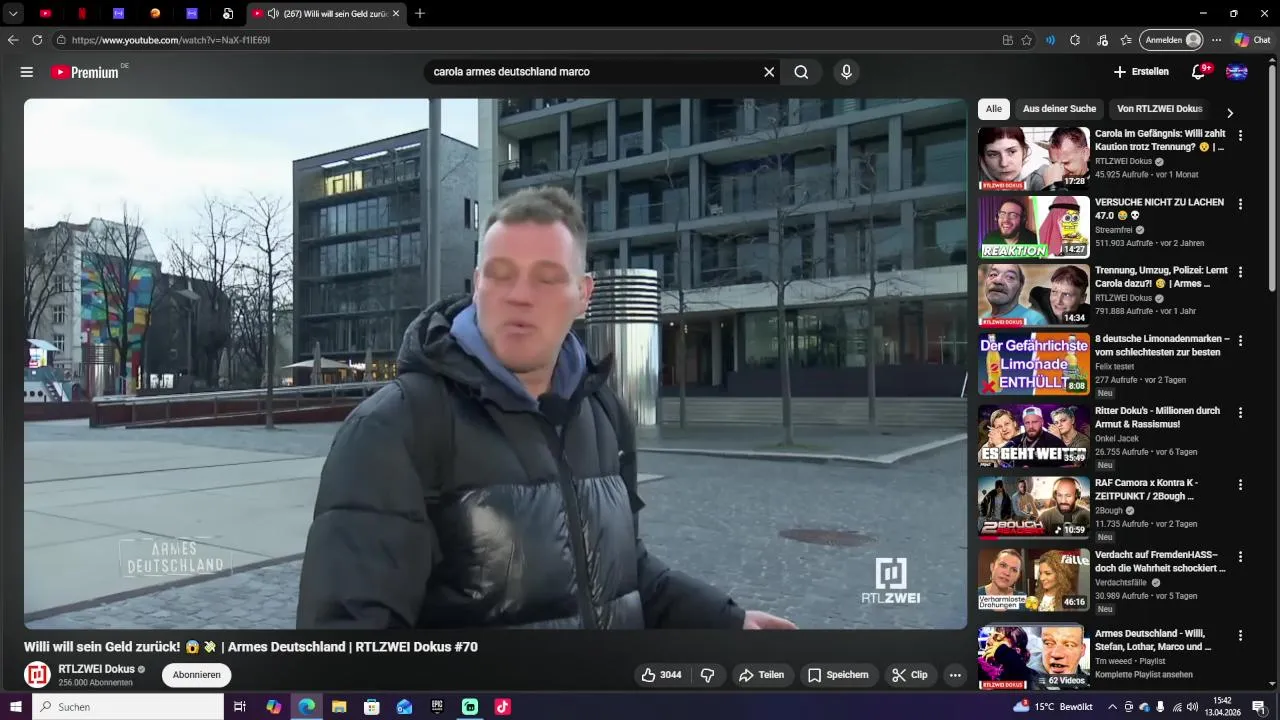
Task: Show more filter chips with arrow
Action: click(x=1230, y=113)
